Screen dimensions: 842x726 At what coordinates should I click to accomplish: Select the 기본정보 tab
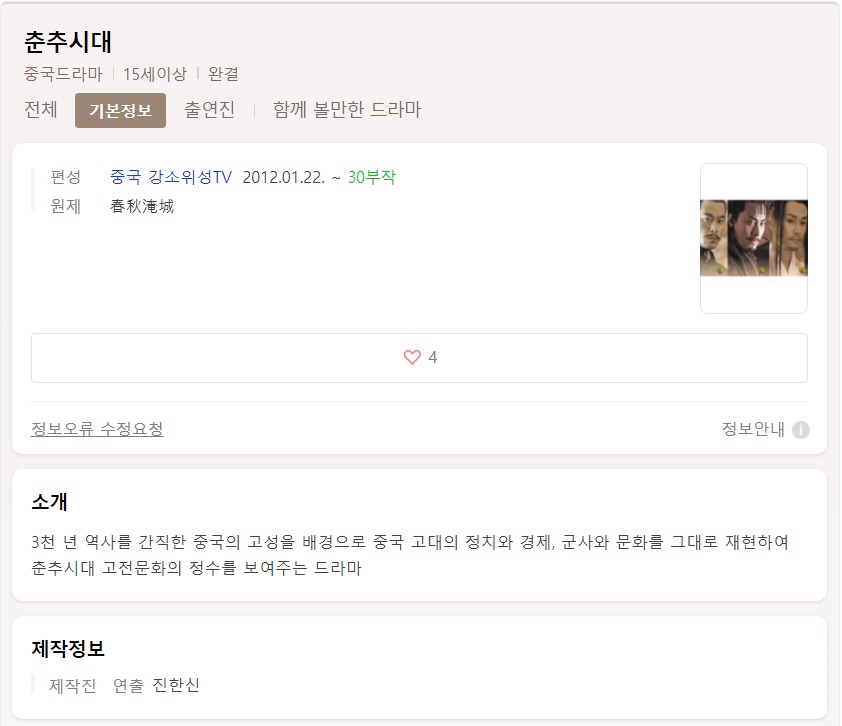coord(120,111)
